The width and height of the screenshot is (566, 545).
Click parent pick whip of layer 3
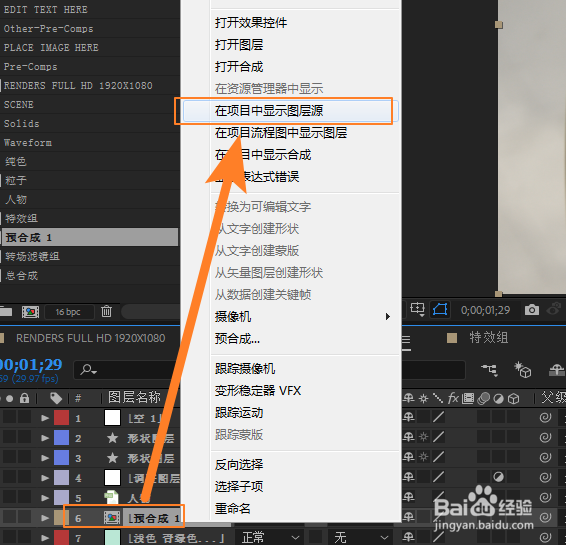pyautogui.click(x=545, y=457)
